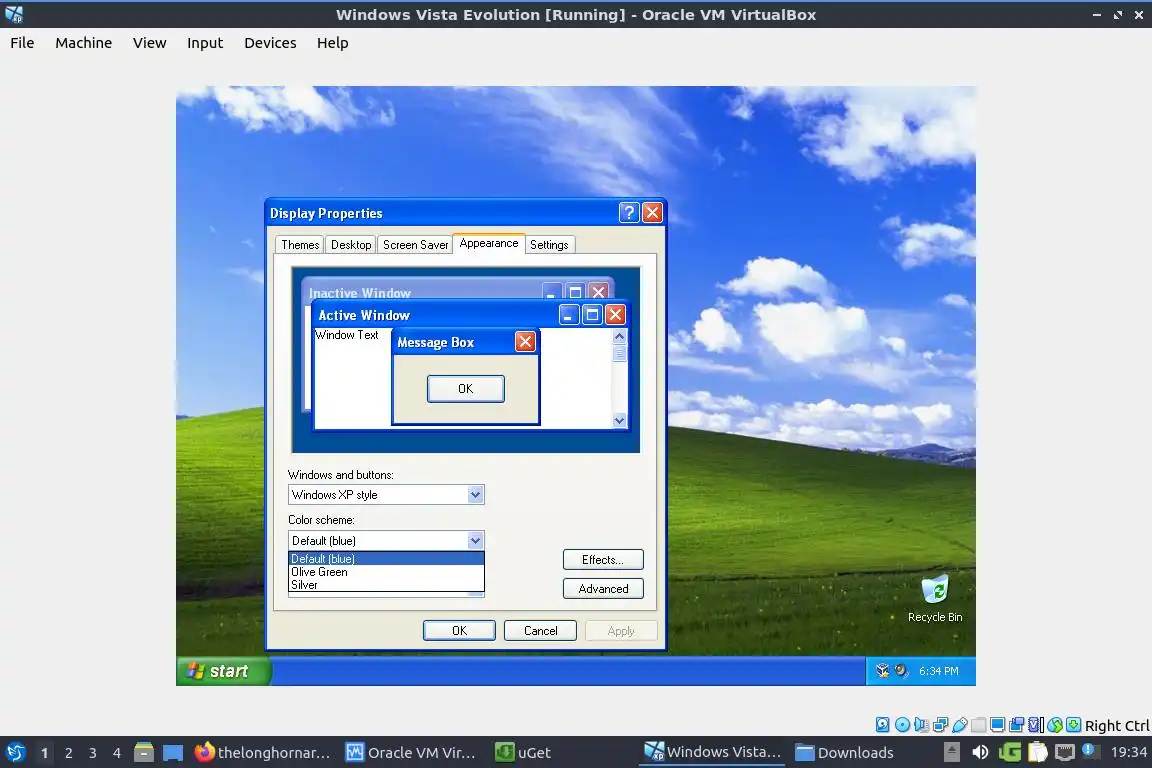This screenshot has width=1152, height=768.
Task: Click the Effects... button
Action: (603, 559)
